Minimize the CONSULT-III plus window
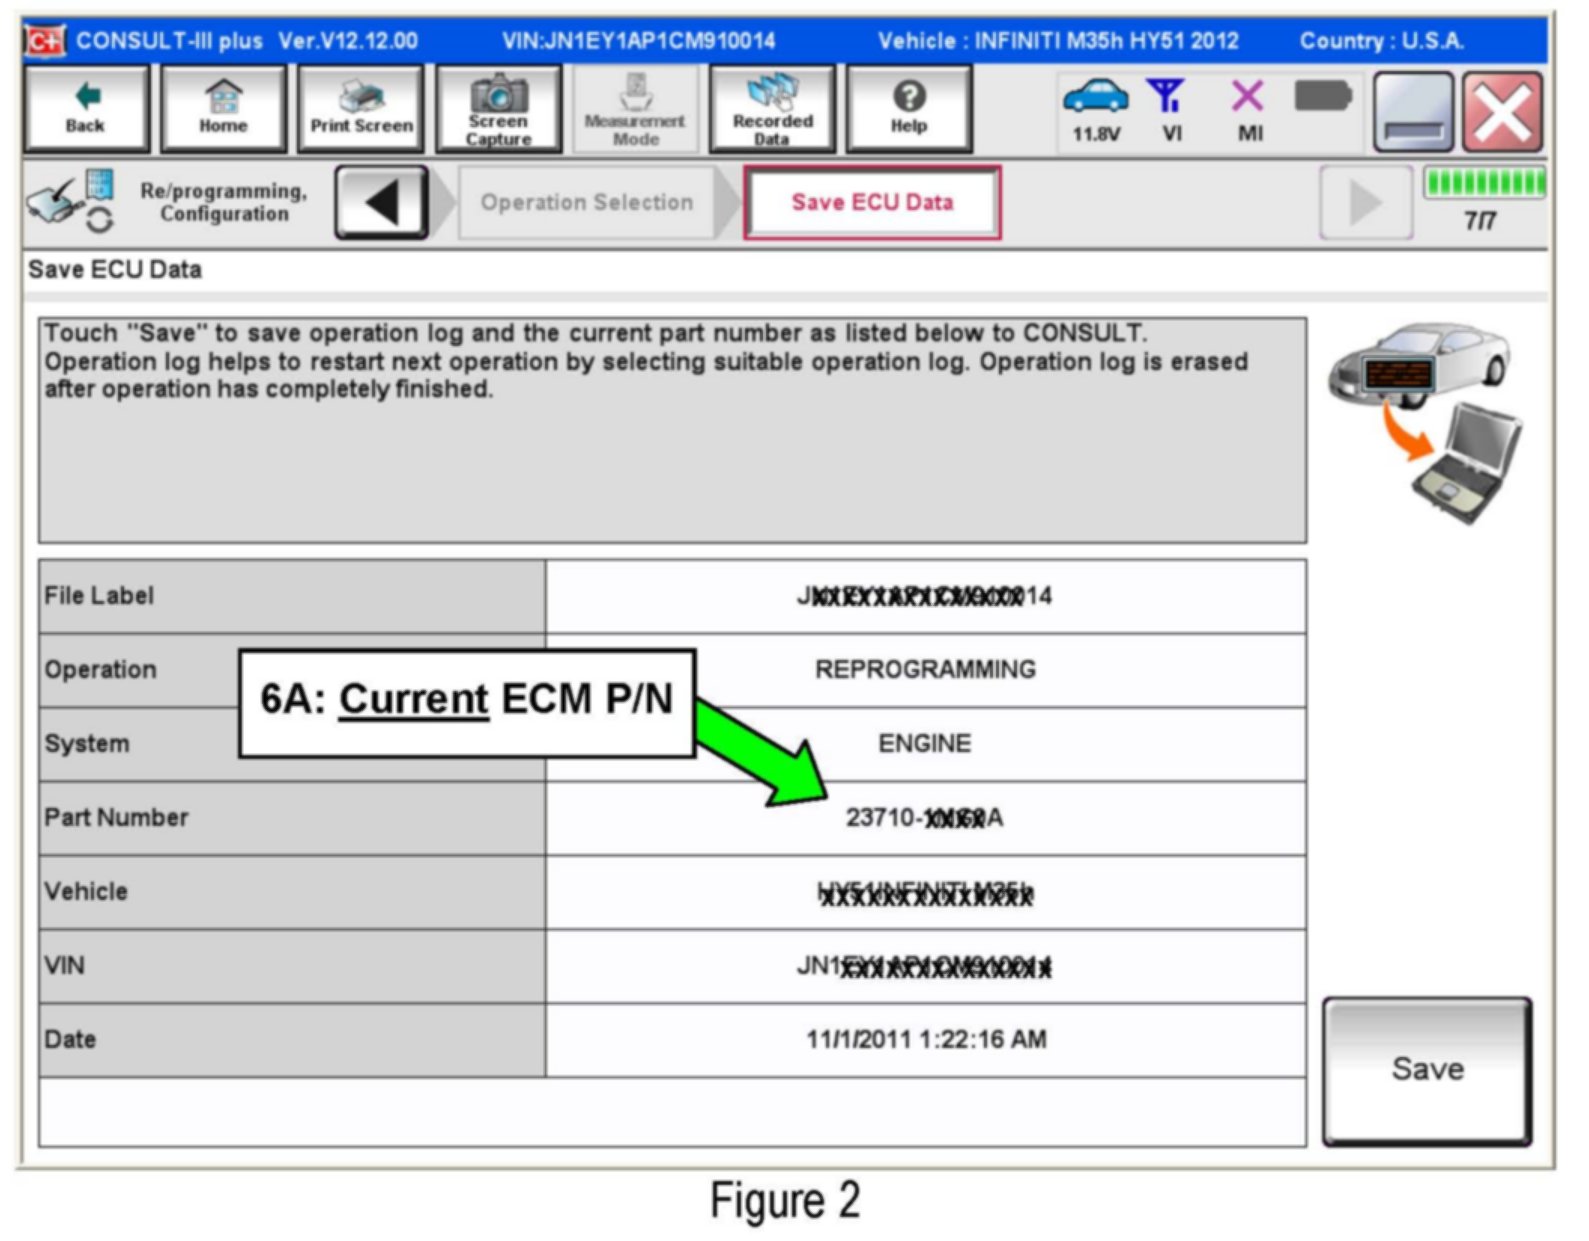Viewport: 1589px width, 1241px height. 1413,112
